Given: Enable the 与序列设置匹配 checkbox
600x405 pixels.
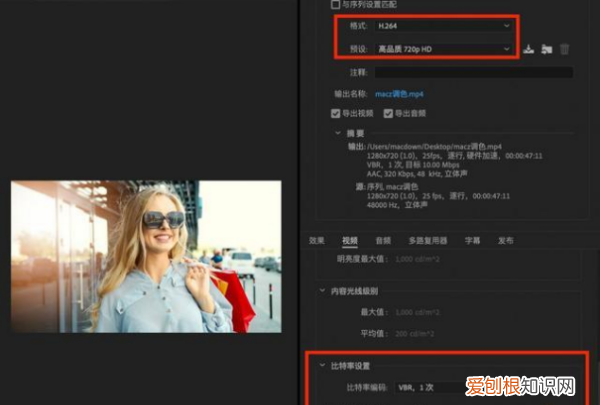Looking at the screenshot, I should (x=335, y=4).
